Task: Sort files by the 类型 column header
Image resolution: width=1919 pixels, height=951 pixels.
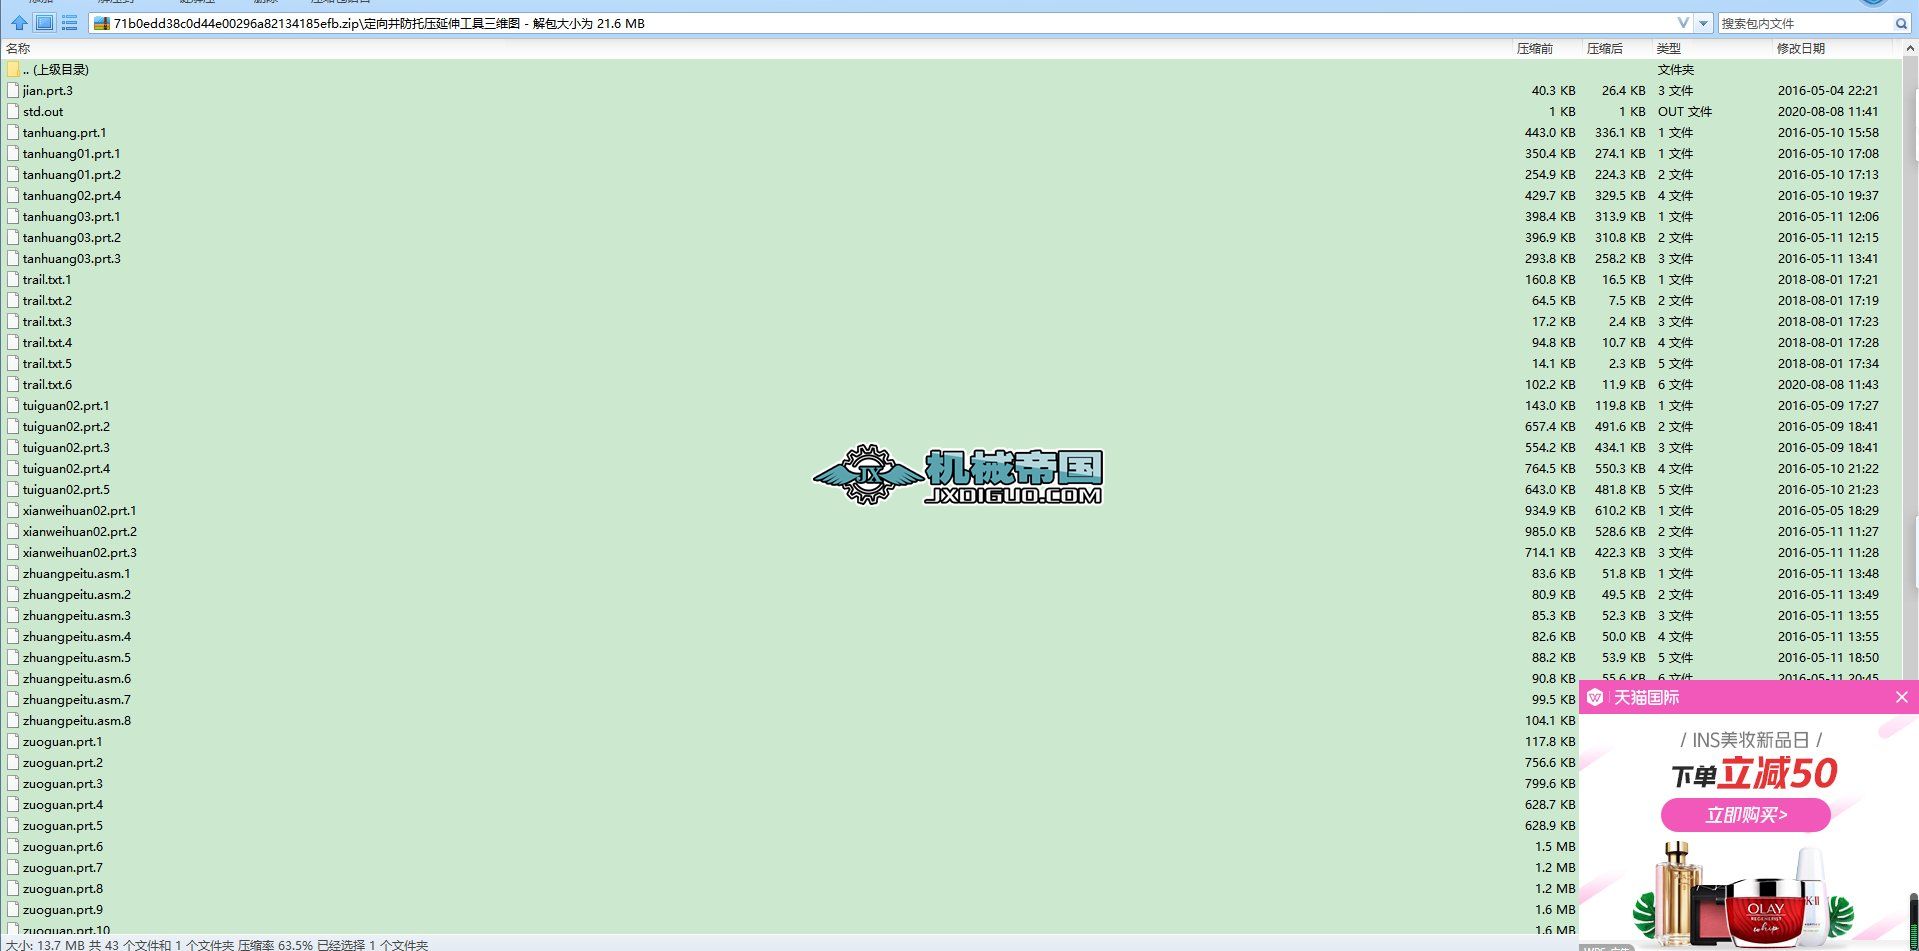Action: pos(1669,48)
